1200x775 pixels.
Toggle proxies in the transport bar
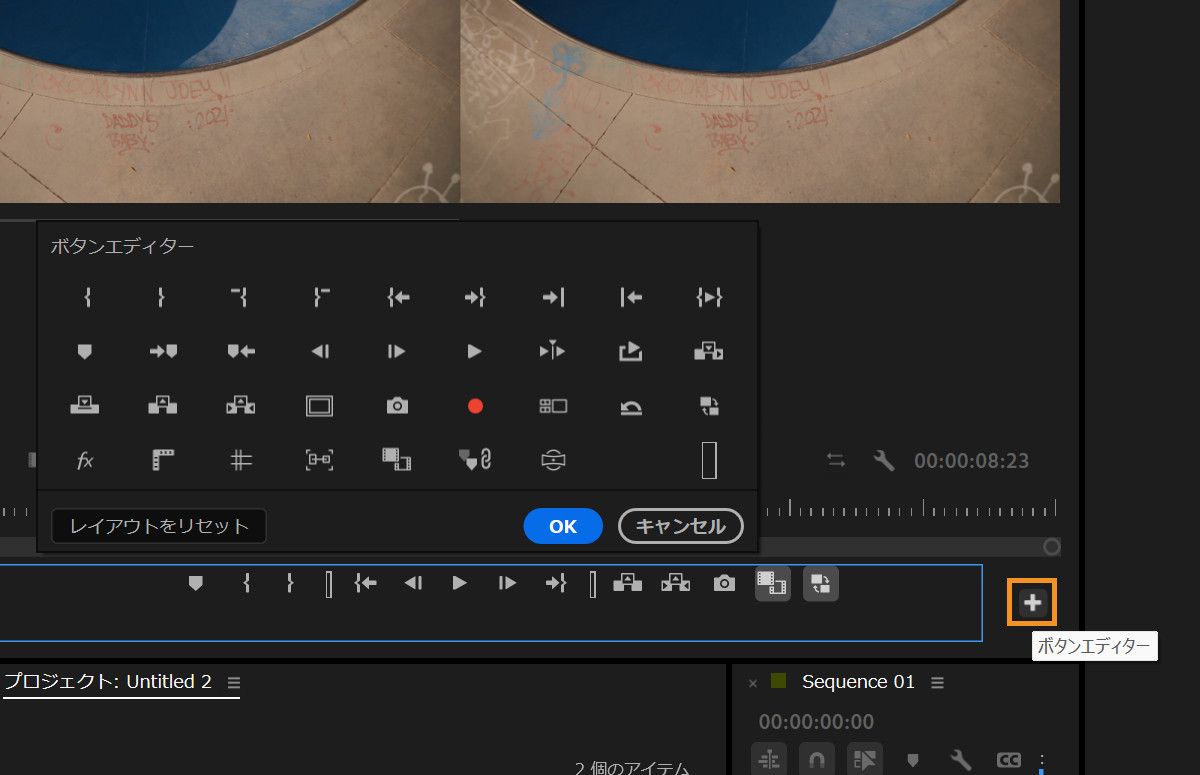coord(821,584)
